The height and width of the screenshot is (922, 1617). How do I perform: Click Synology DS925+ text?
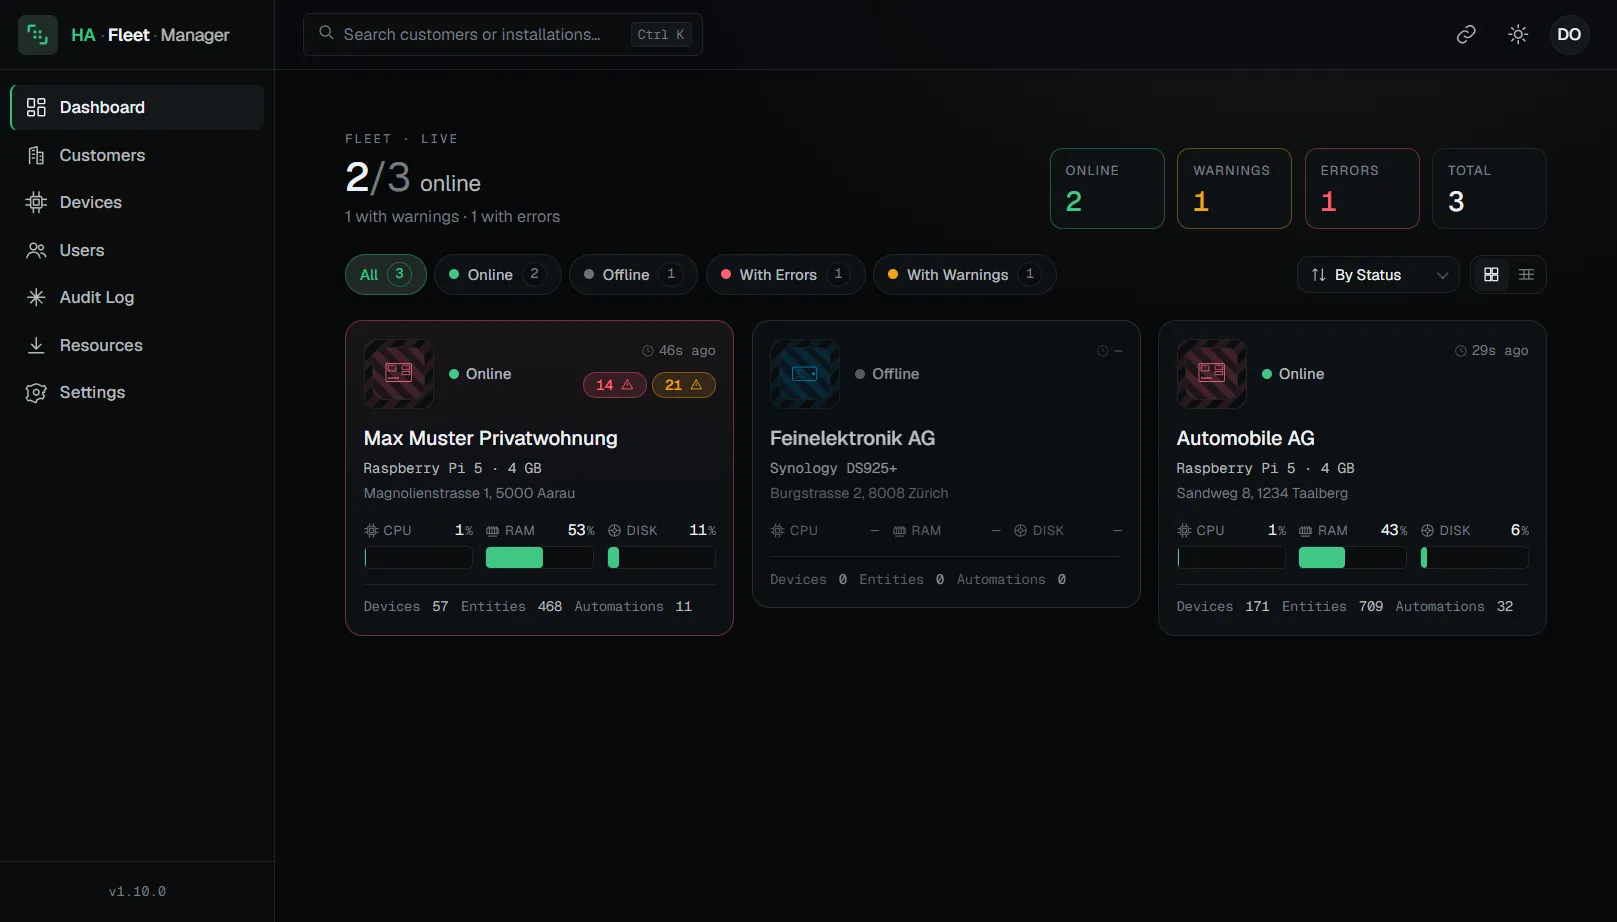pos(833,468)
